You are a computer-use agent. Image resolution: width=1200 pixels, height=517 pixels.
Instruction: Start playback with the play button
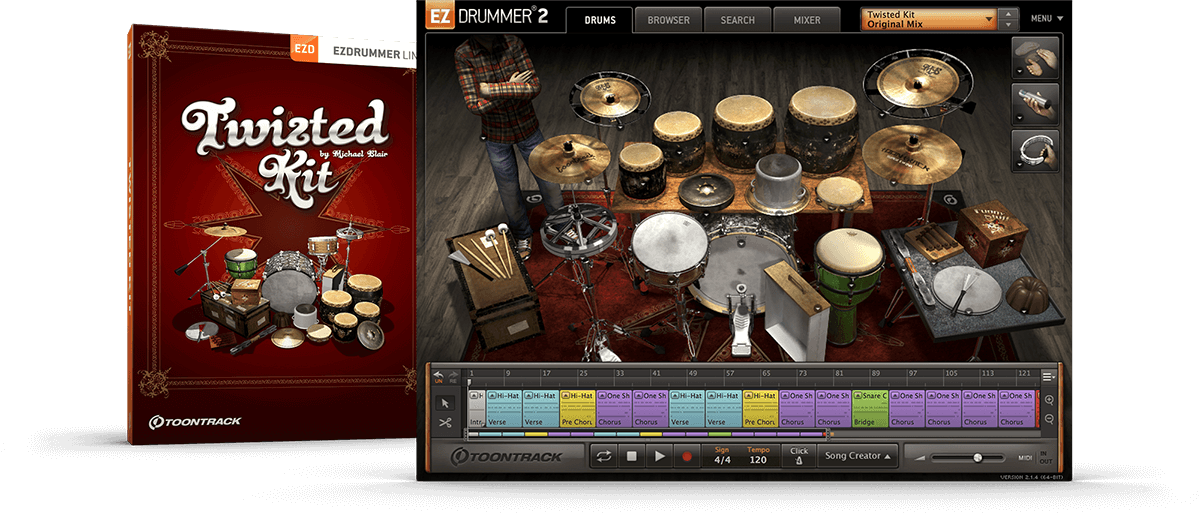pos(659,456)
